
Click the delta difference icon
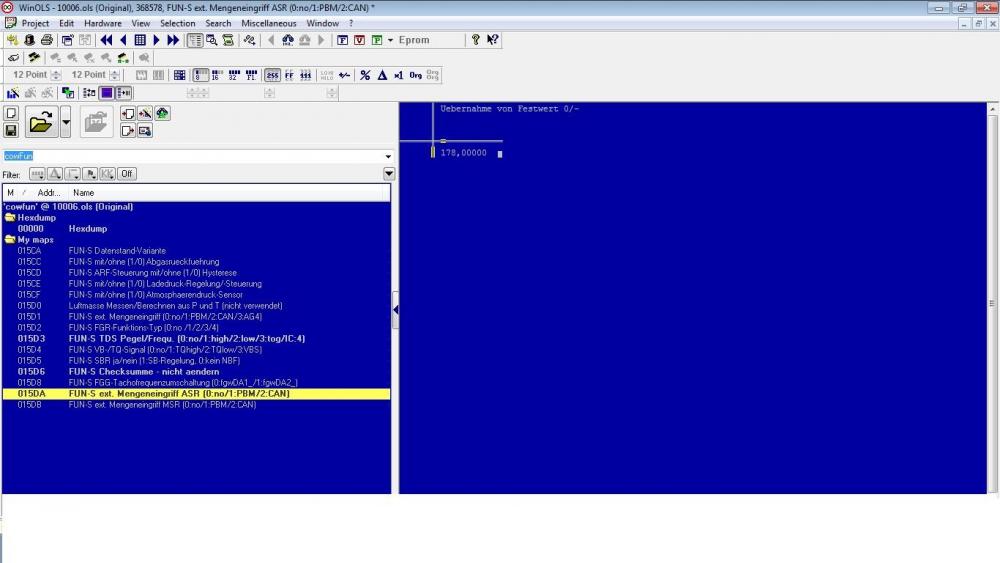(382, 75)
